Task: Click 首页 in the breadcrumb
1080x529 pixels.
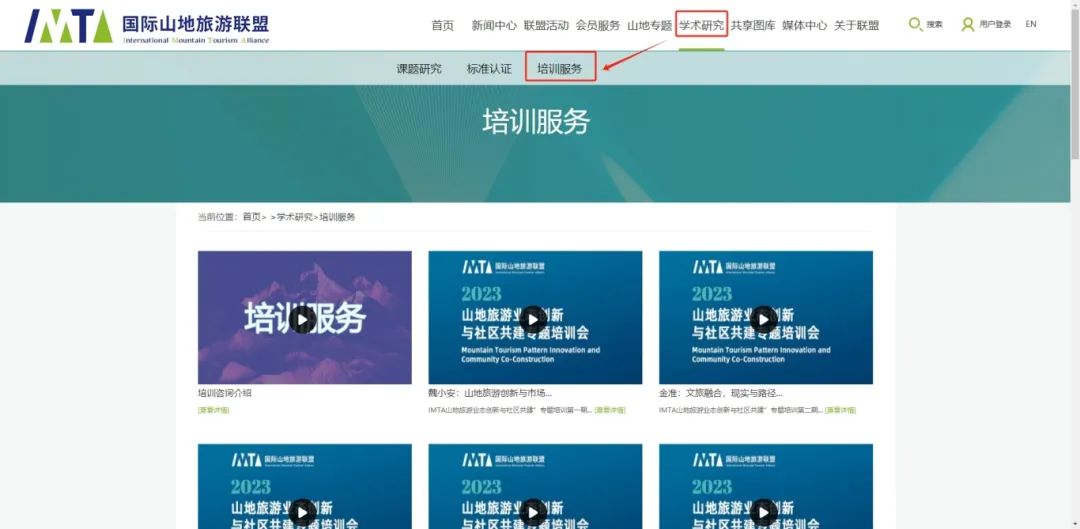Action: [x=251, y=217]
